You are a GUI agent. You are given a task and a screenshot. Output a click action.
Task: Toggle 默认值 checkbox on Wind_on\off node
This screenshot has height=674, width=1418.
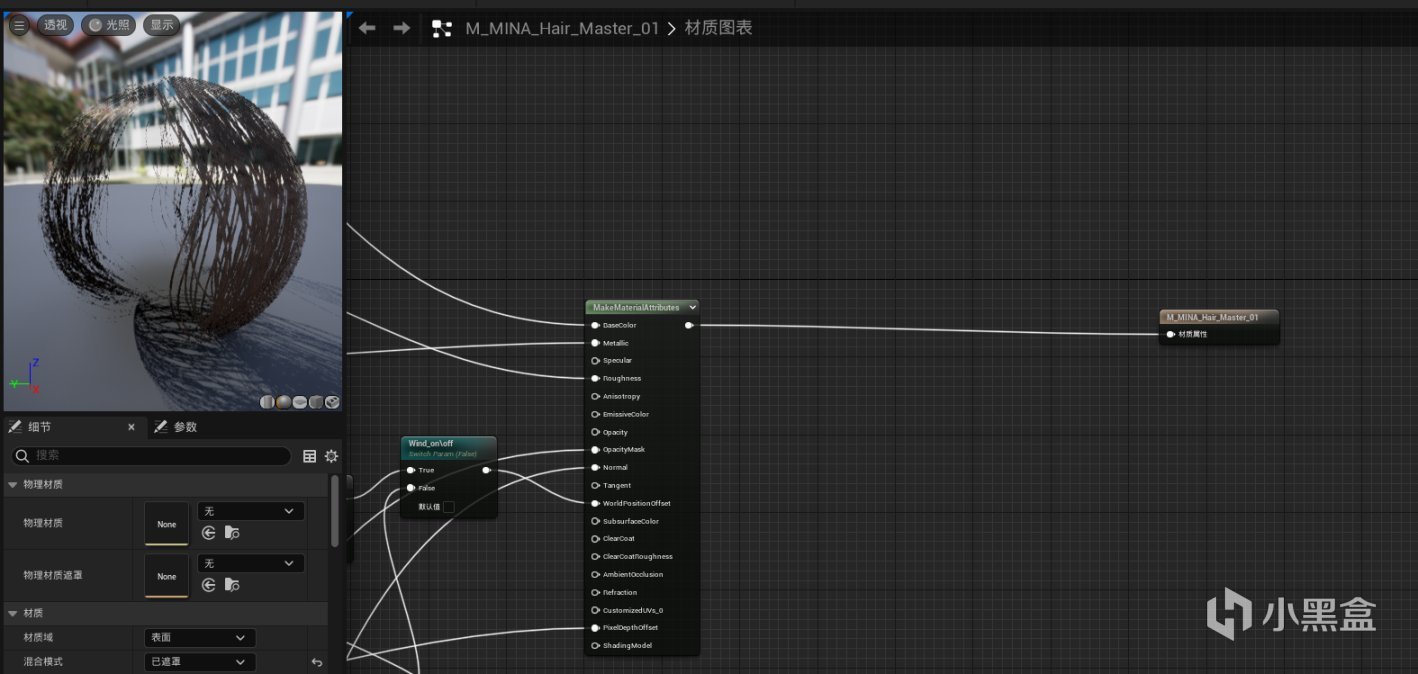click(x=449, y=507)
